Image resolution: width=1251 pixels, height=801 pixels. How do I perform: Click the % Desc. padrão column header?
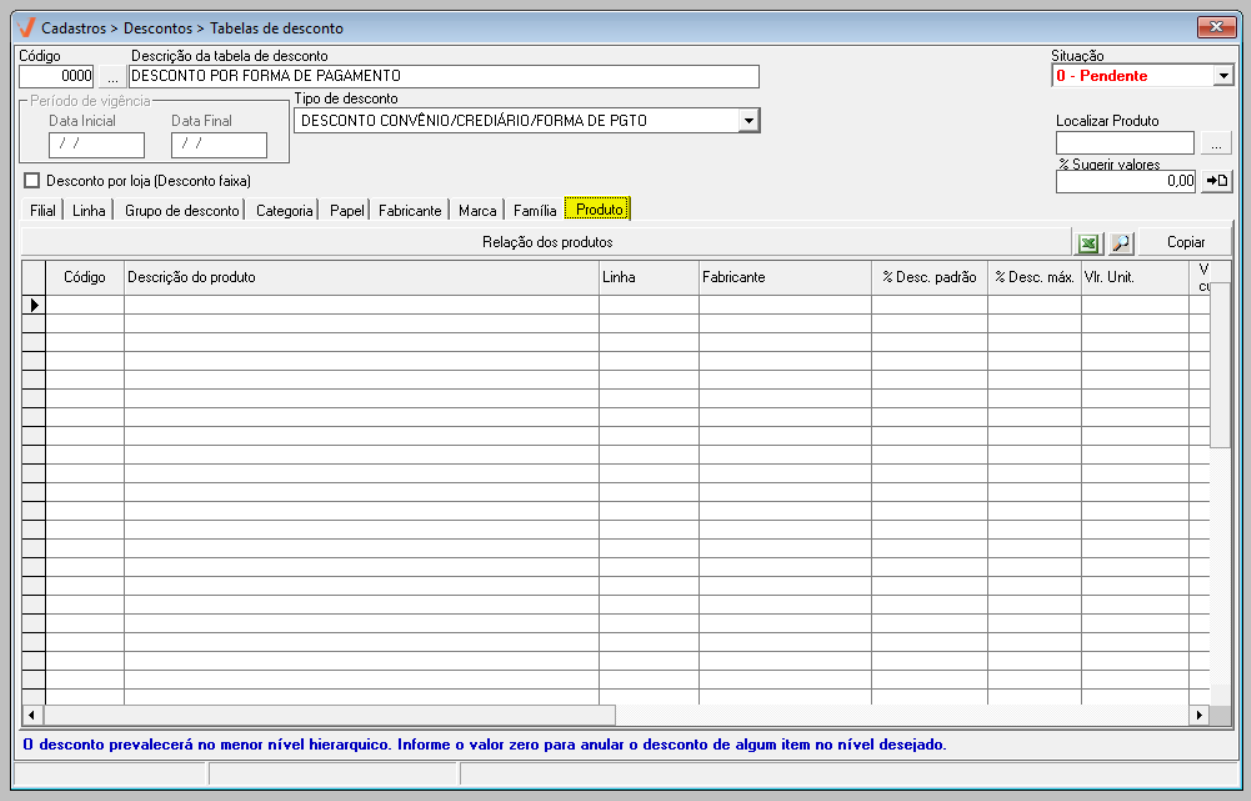click(x=929, y=278)
